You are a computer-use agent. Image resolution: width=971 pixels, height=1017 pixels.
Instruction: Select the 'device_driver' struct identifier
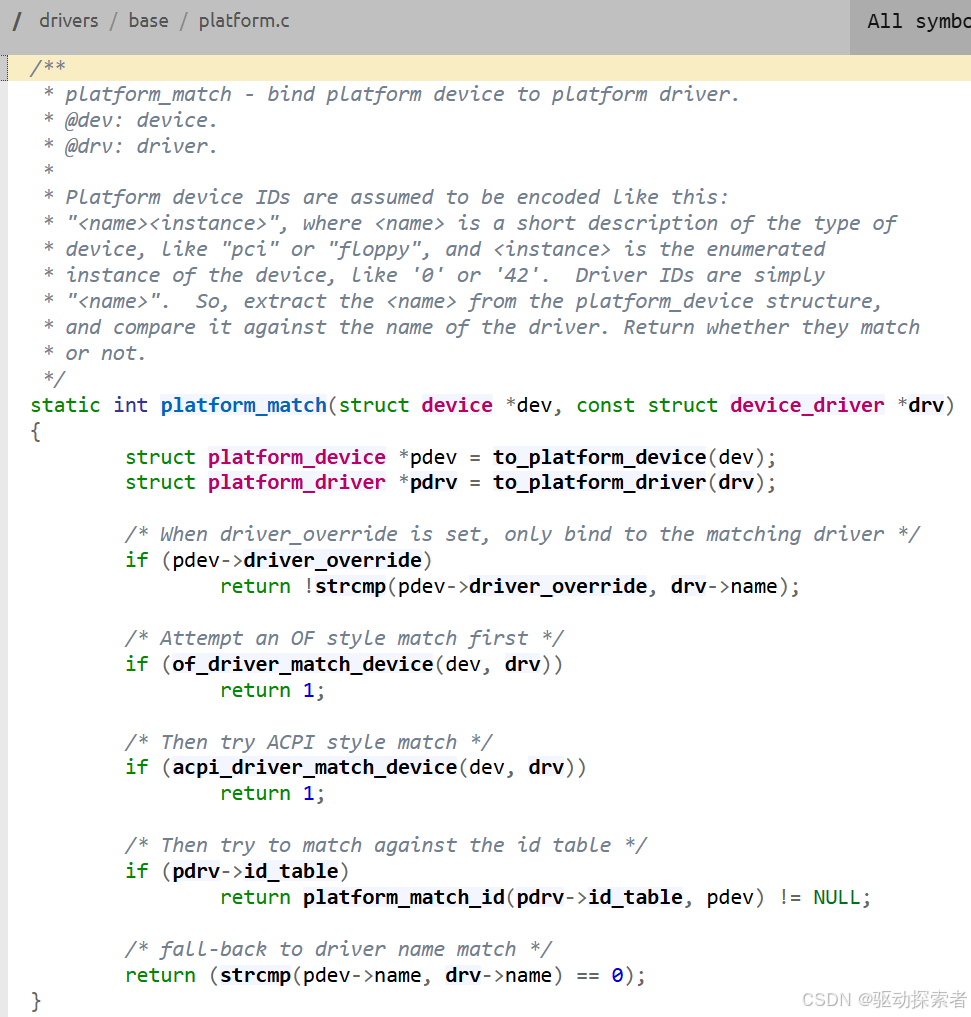pos(806,405)
